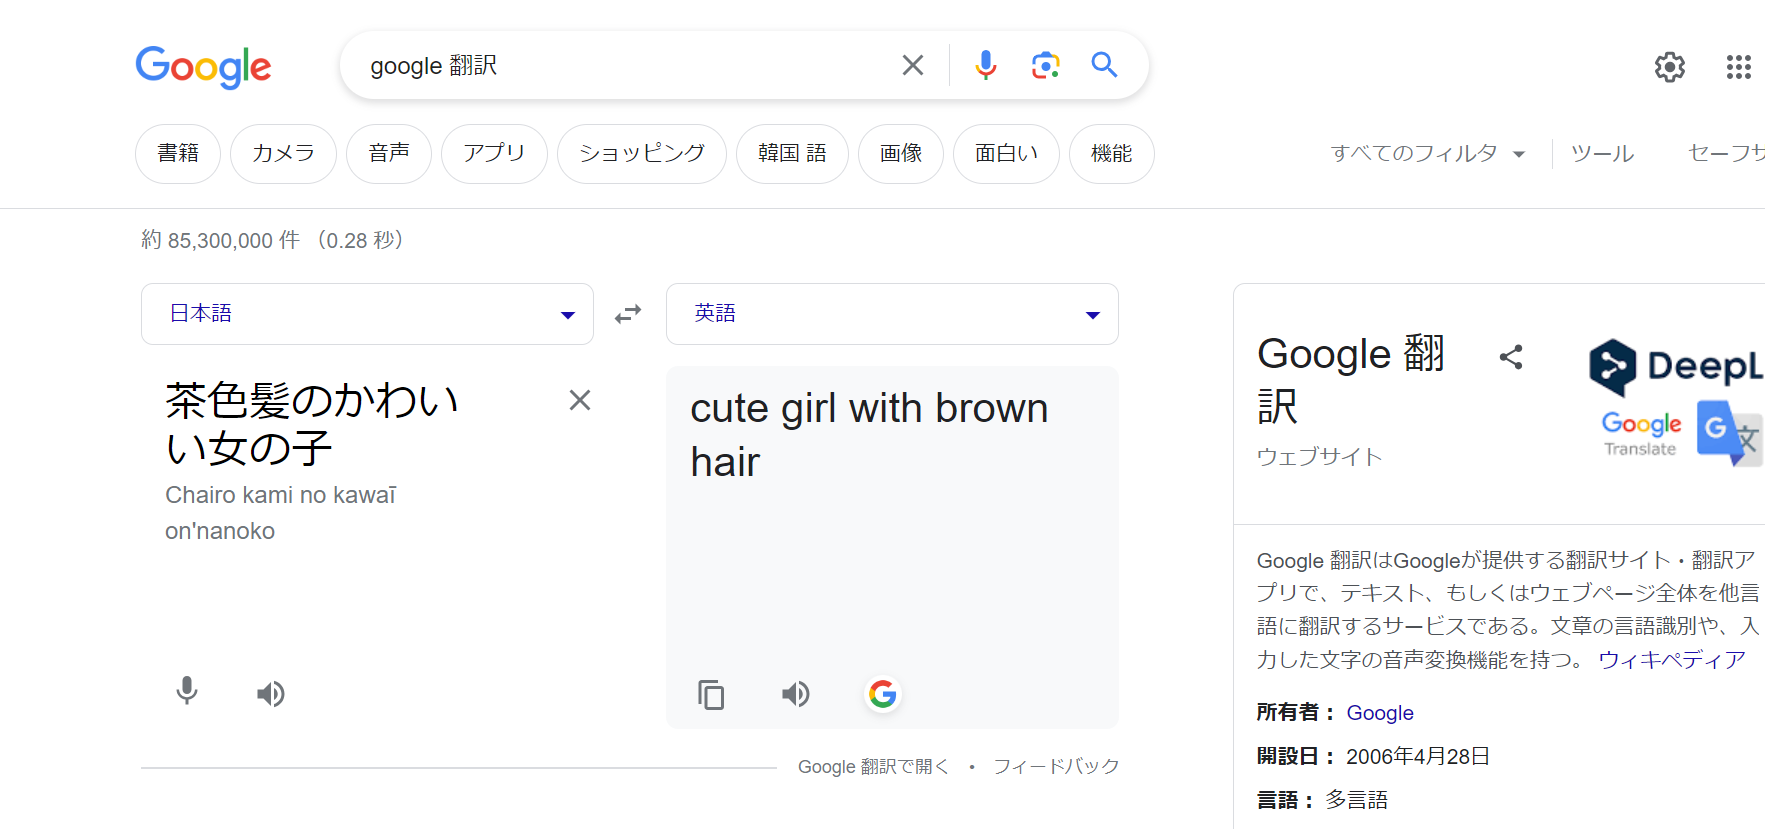Select the 音声 filter chip
Image resolution: width=1765 pixels, height=829 pixels.
(x=389, y=154)
